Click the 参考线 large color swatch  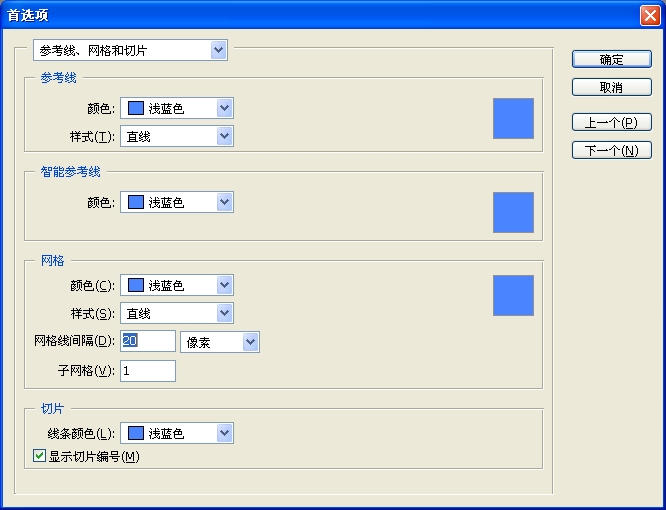point(513,118)
